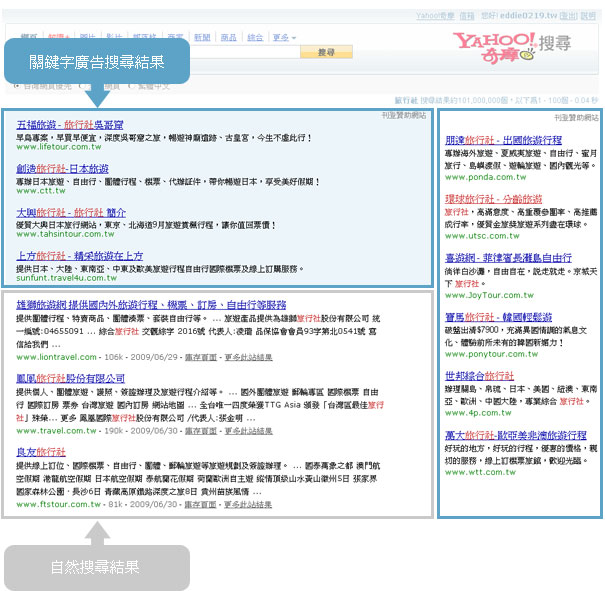Switch to the 新聞 search tab
The width and height of the screenshot is (605, 591).
[202, 37]
